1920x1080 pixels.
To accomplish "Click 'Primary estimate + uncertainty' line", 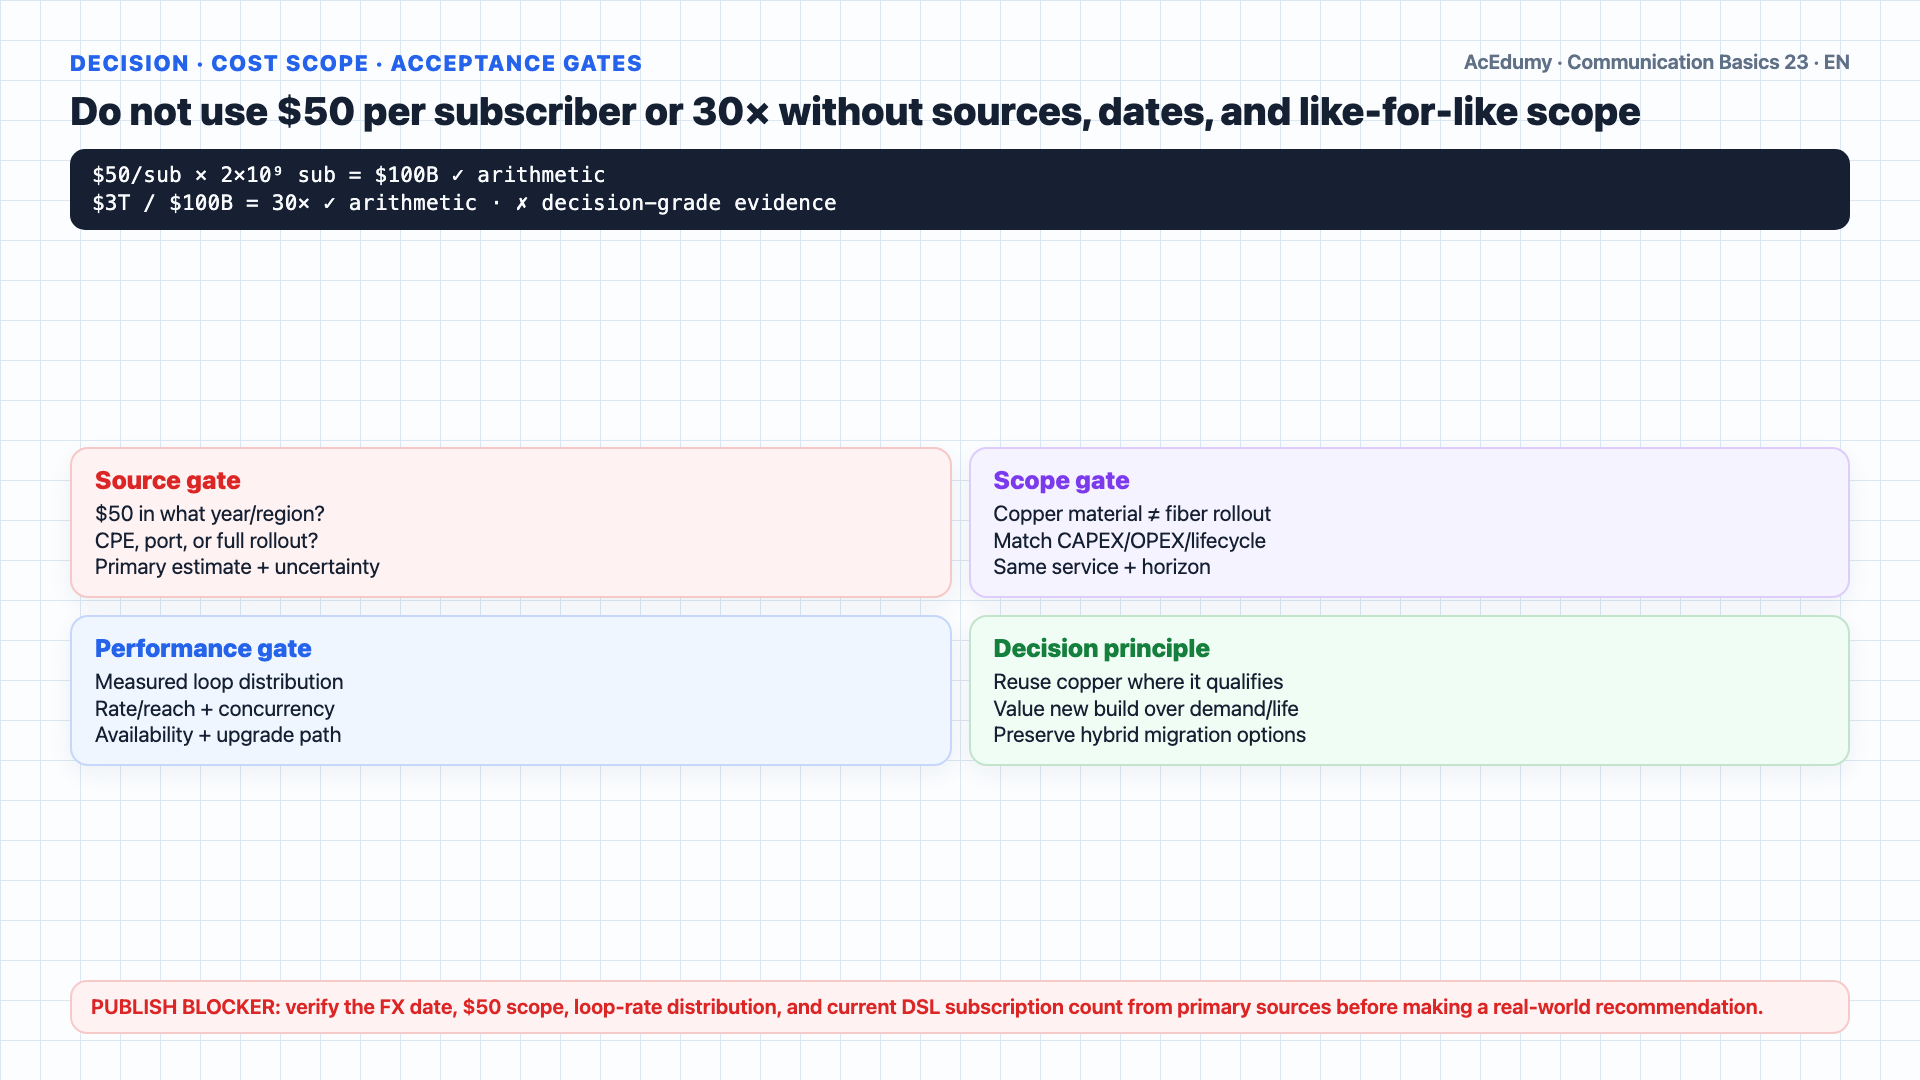I will (x=237, y=567).
